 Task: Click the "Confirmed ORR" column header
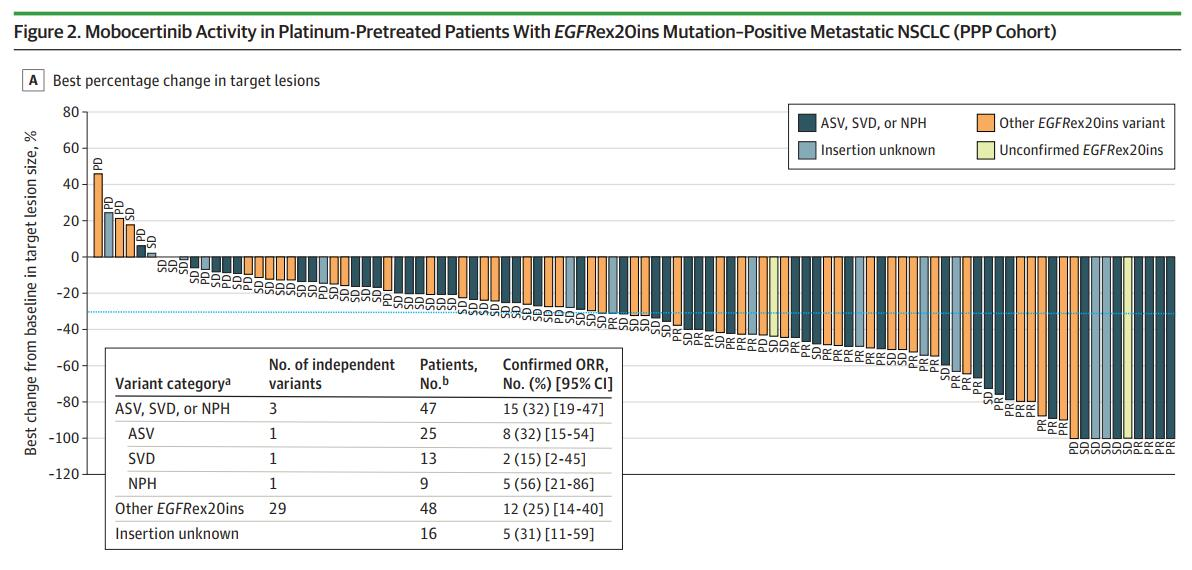coord(558,374)
